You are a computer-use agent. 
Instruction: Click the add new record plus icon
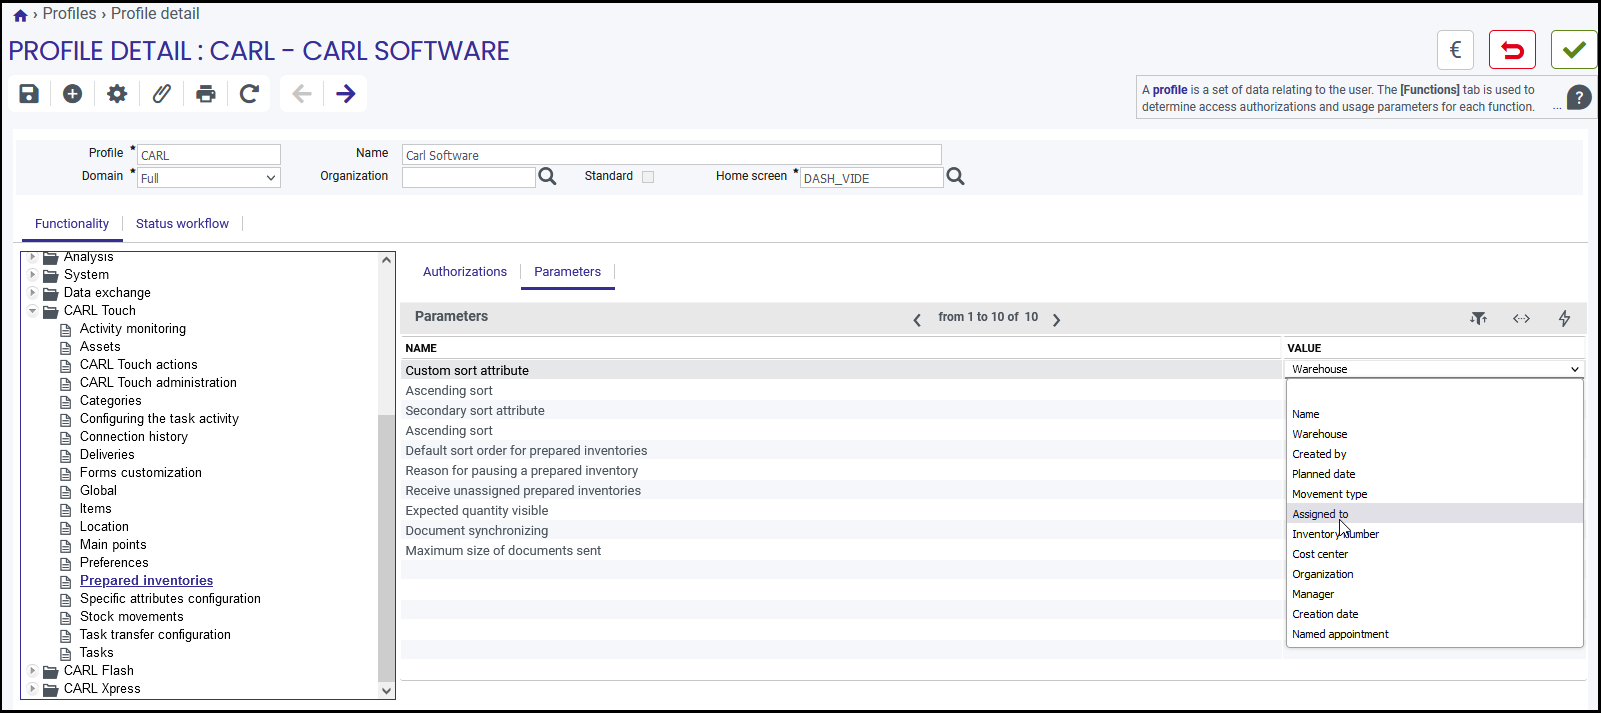[x=72, y=94]
